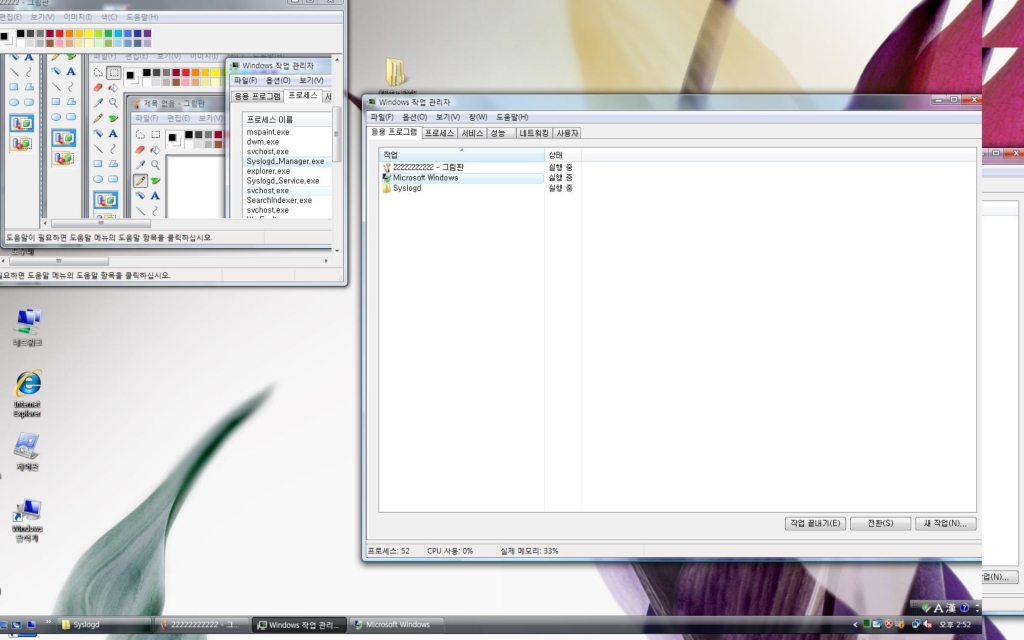1024x640 pixels.
Task: Sort tasks by the 상태 column header
Action: [x=563, y=155]
